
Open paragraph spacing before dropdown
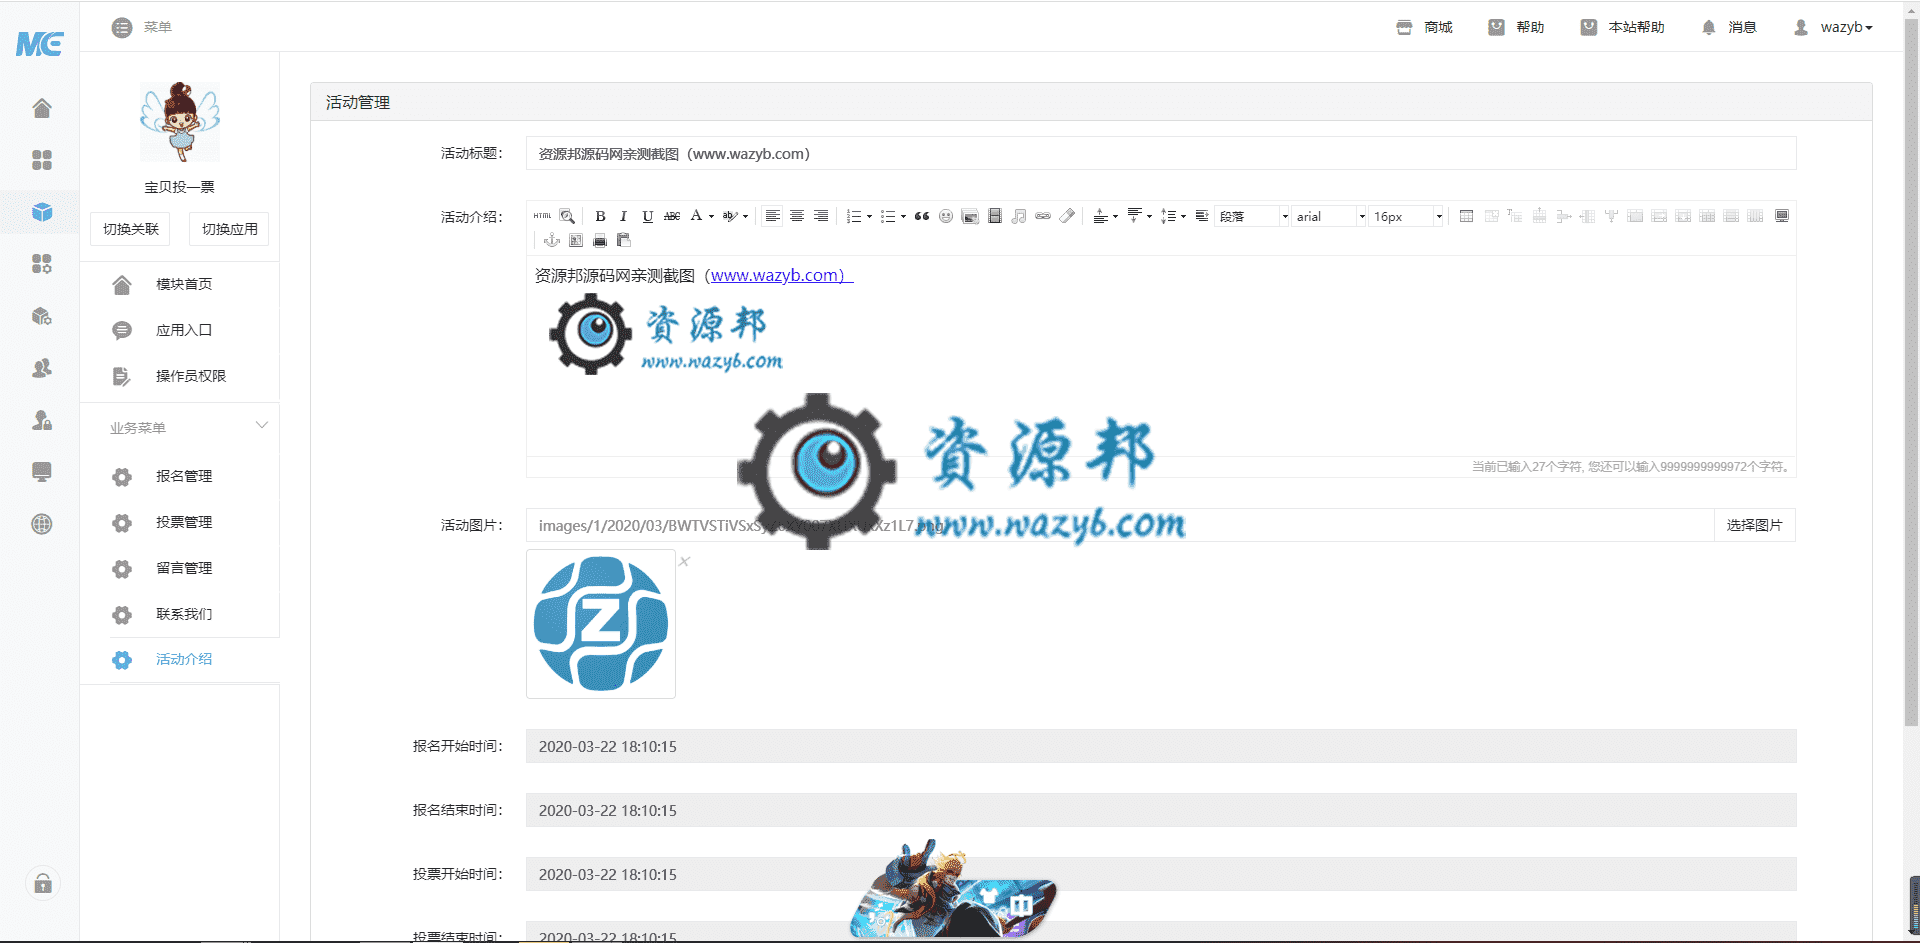pyautogui.click(x=1115, y=216)
